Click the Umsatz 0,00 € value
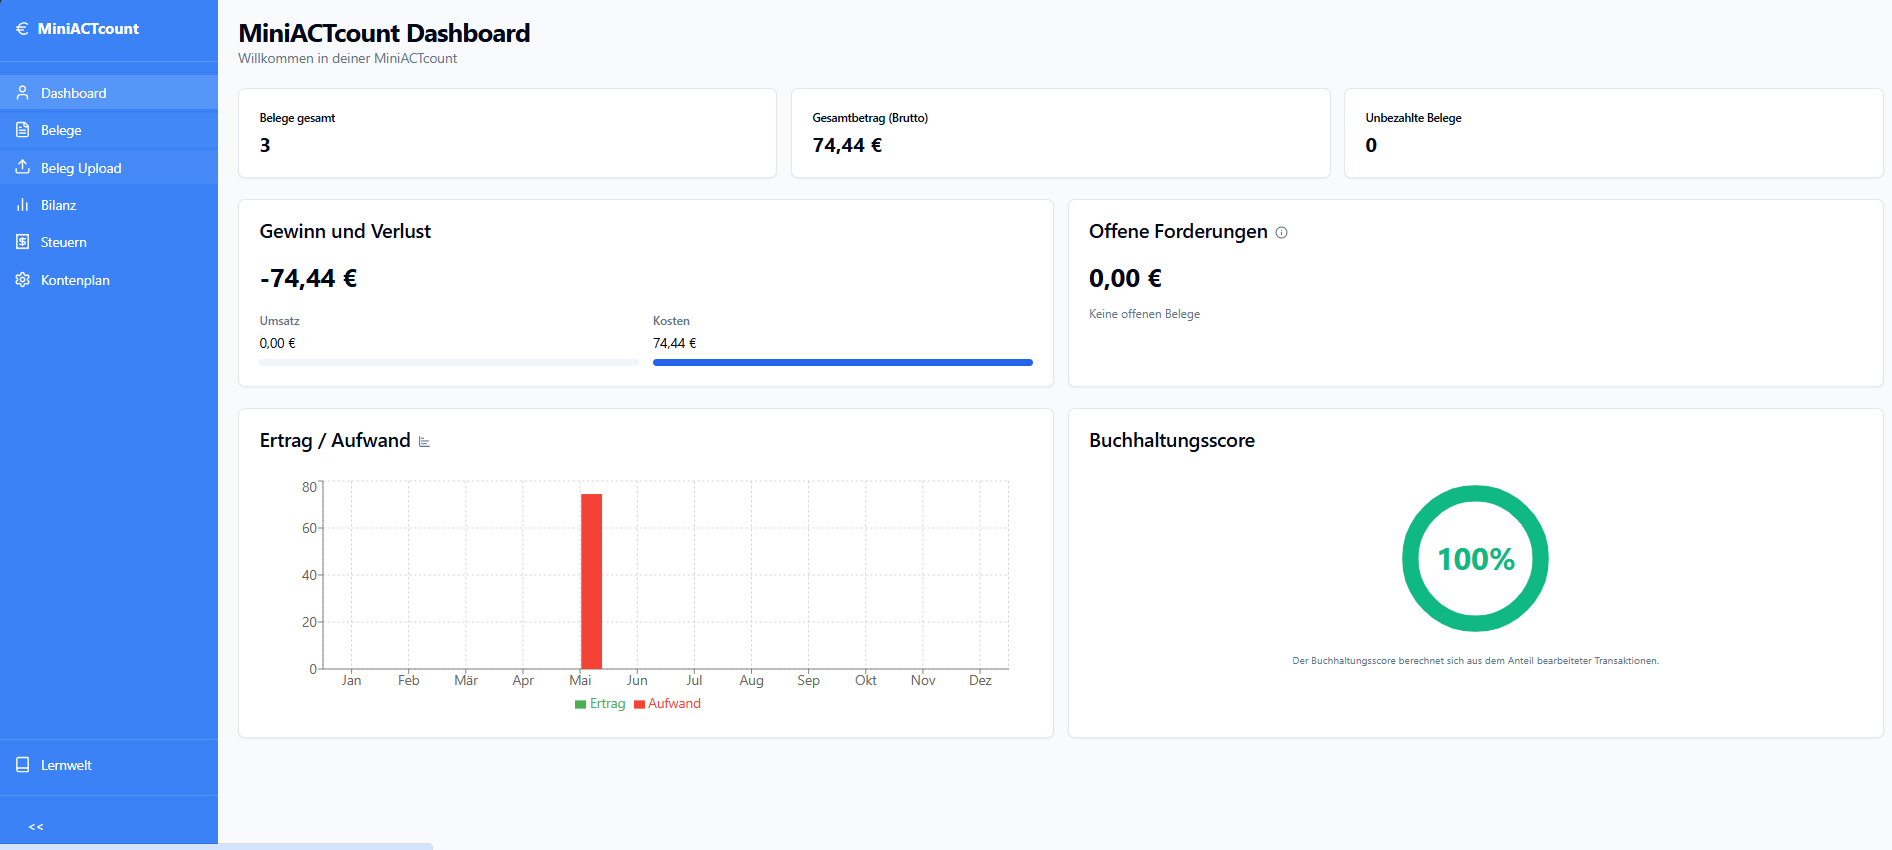The width and height of the screenshot is (1892, 850). tap(277, 343)
